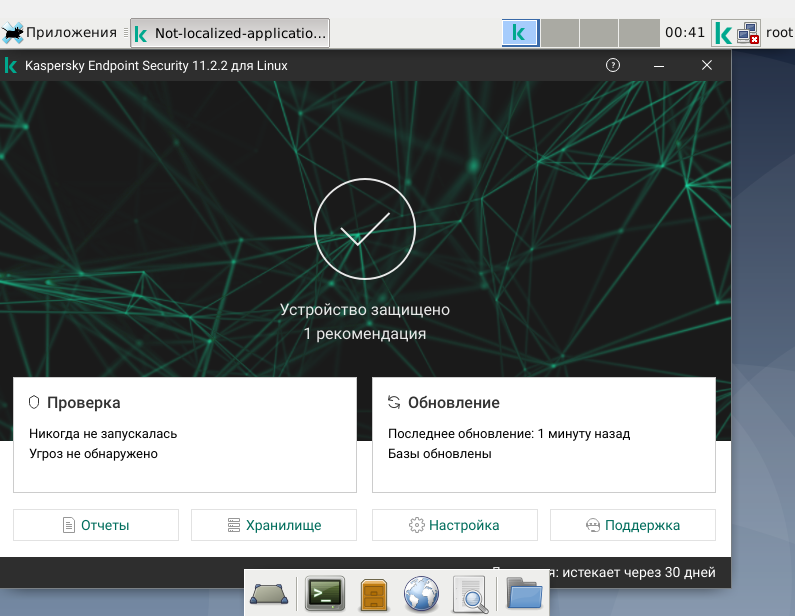Close the Kaspersky Endpoint Security window
This screenshot has height=616, width=795.
click(x=707, y=65)
